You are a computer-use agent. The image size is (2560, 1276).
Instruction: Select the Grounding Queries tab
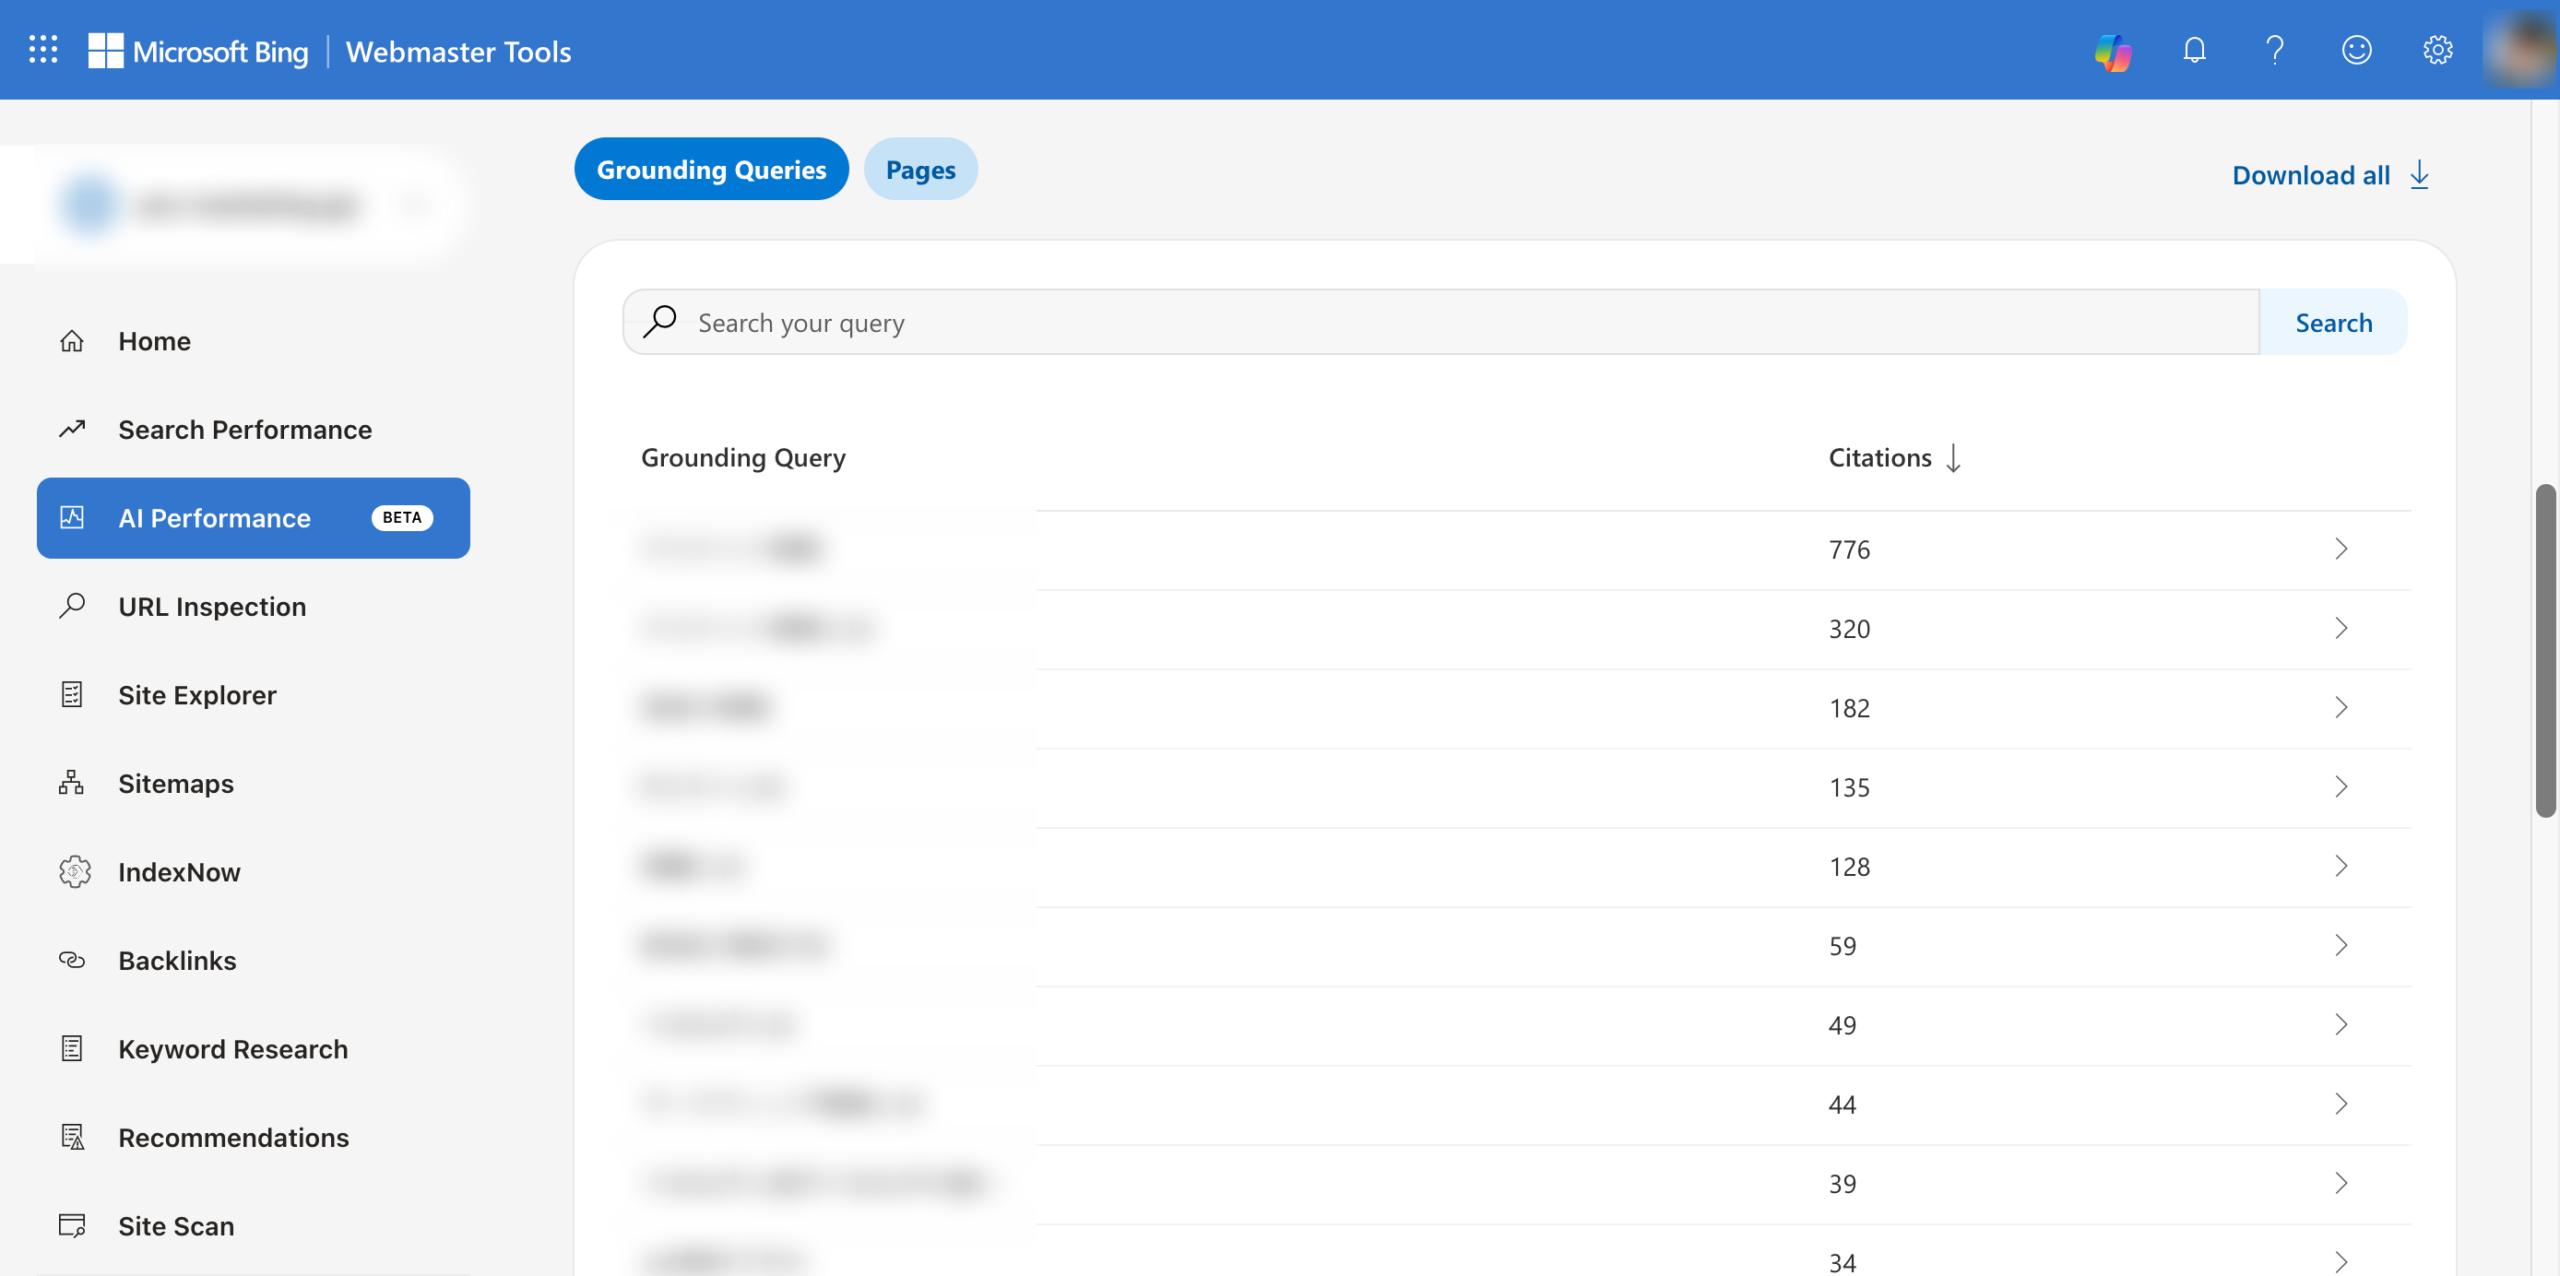(711, 170)
